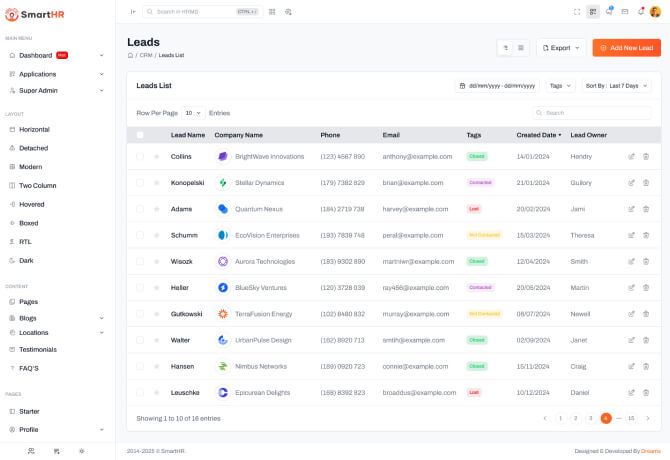Tick the checkbox for the Schumm row

140,235
